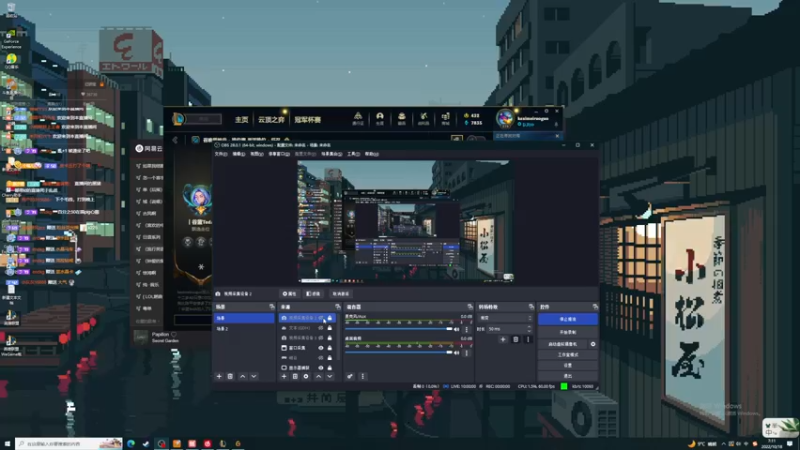
Task: Hide the 显示器采集 source
Action: point(321,368)
